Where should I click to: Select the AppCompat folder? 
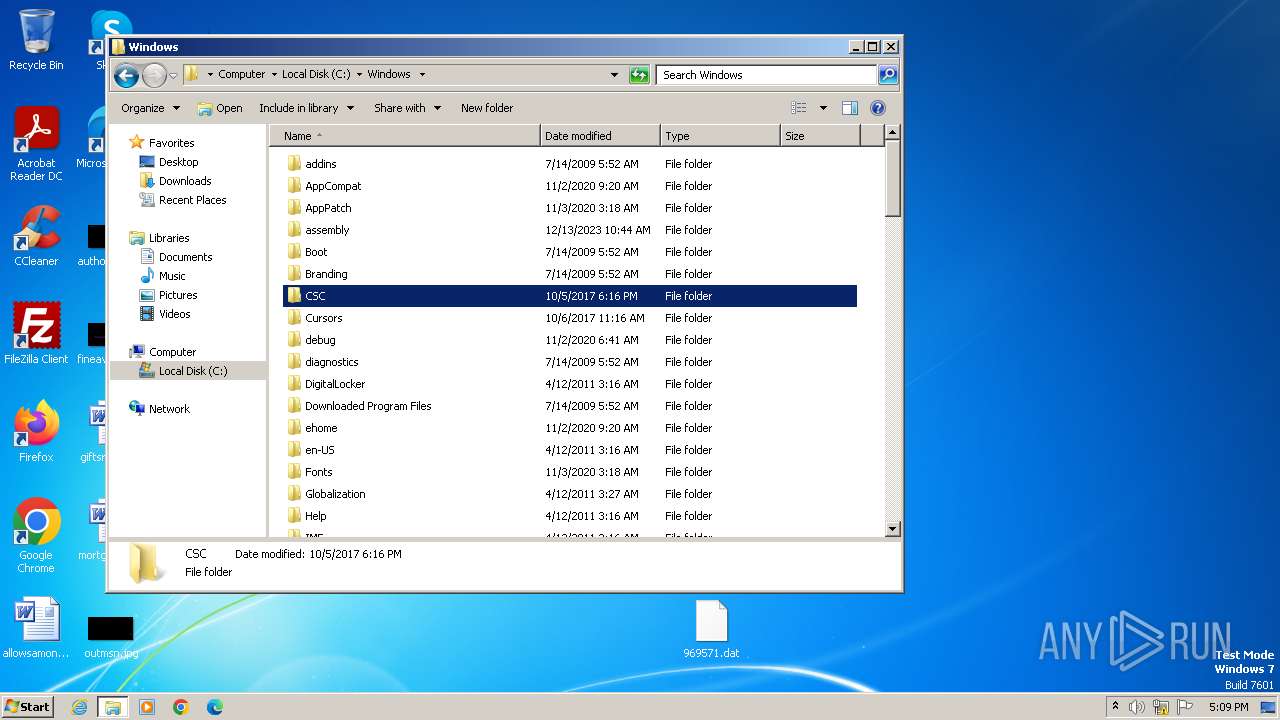[333, 186]
